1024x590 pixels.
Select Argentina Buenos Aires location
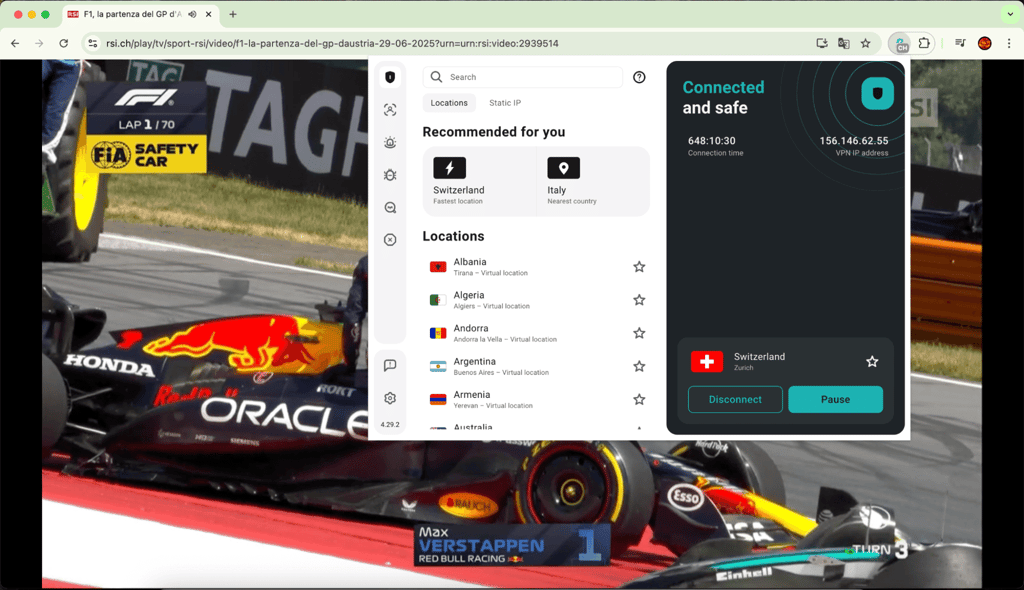[536, 367]
